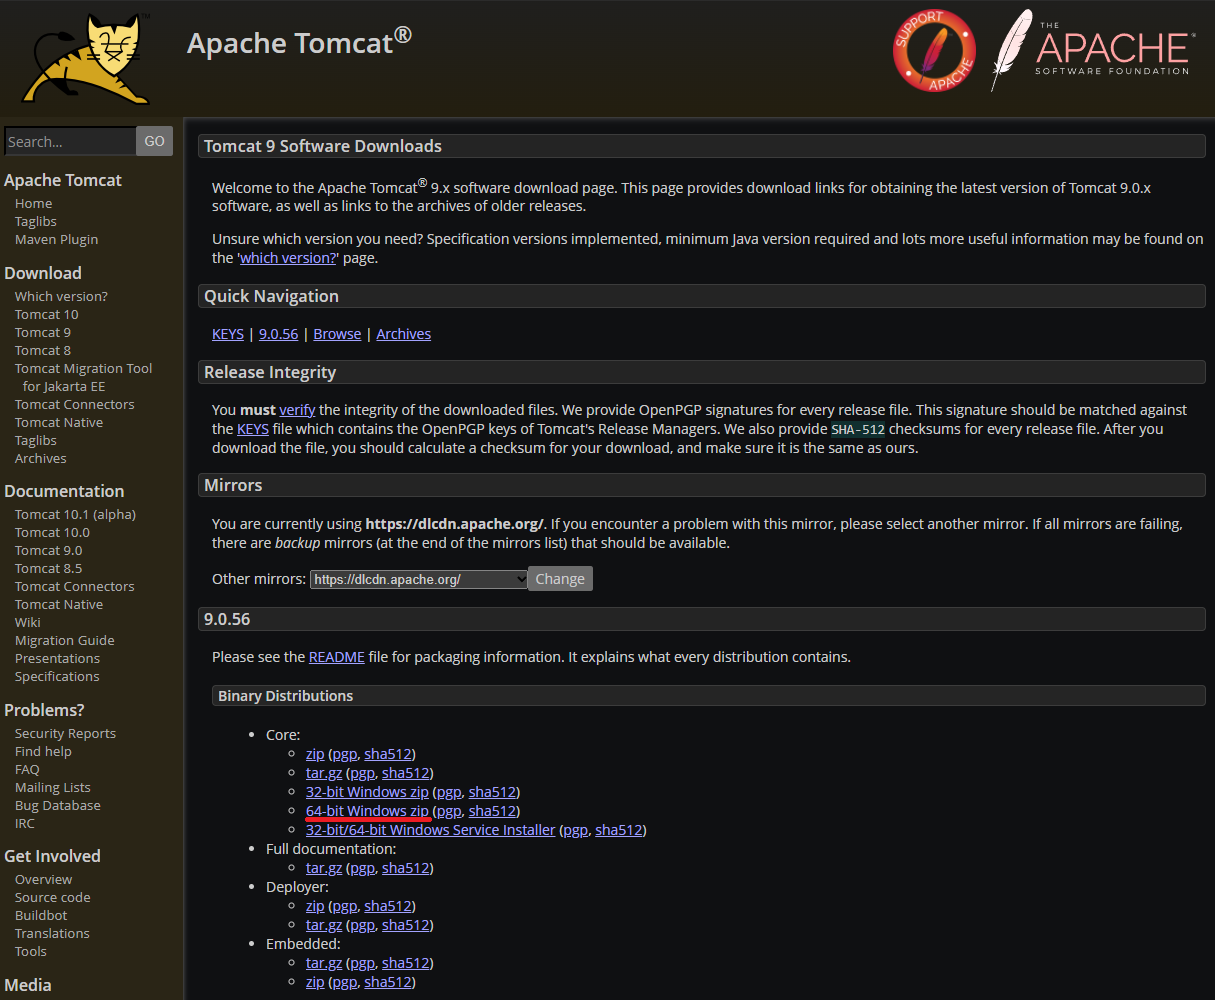The height and width of the screenshot is (1000, 1215).
Task: Click the verify link in Release Integrity
Action: [297, 410]
